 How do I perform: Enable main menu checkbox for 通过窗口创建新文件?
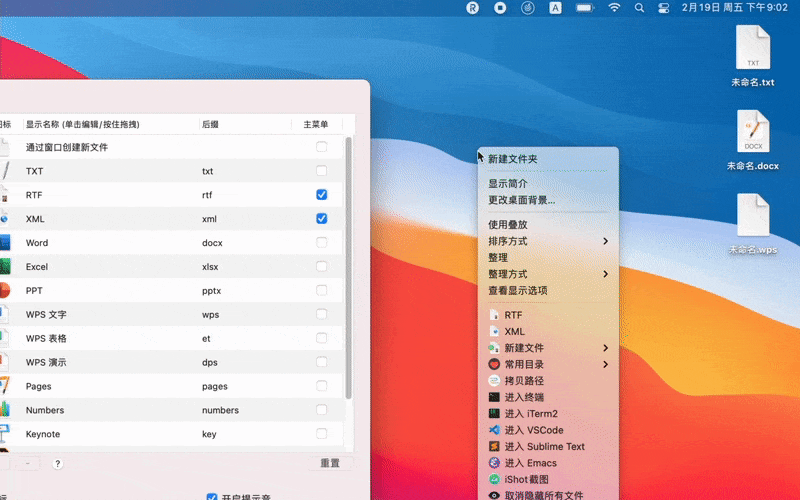[321, 147]
